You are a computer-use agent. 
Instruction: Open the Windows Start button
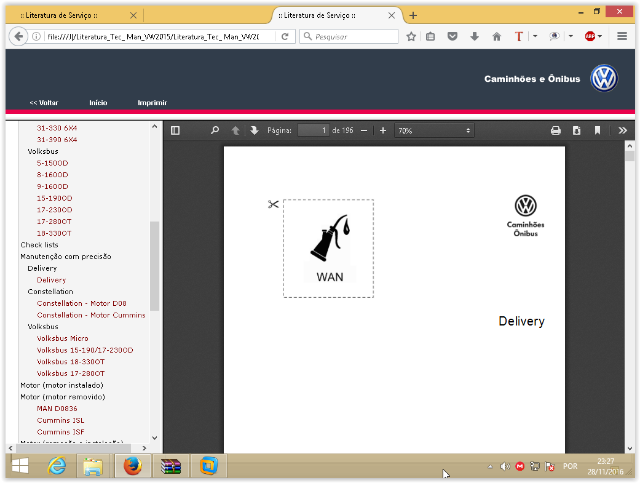20,466
